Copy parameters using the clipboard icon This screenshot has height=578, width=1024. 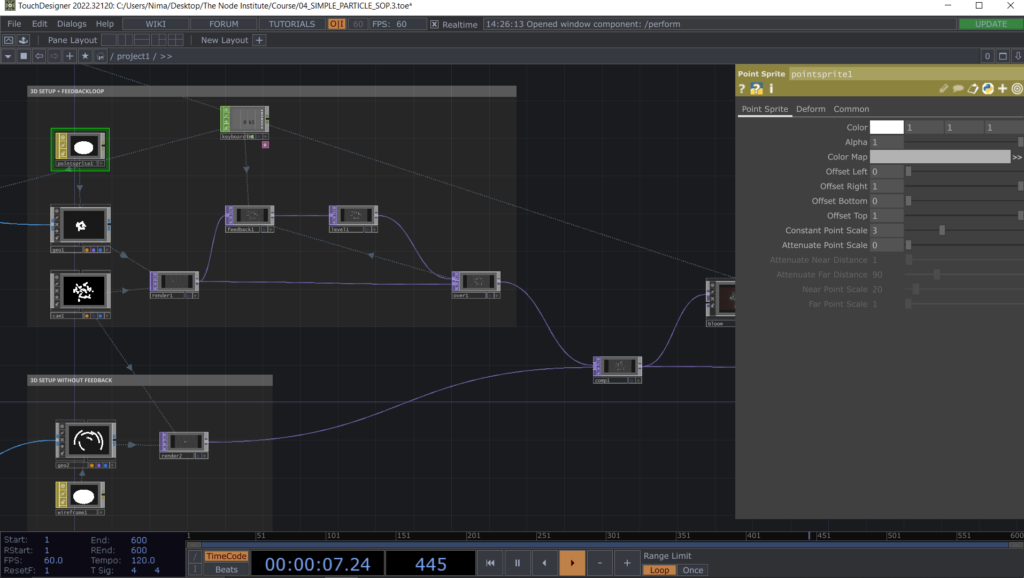click(973, 89)
